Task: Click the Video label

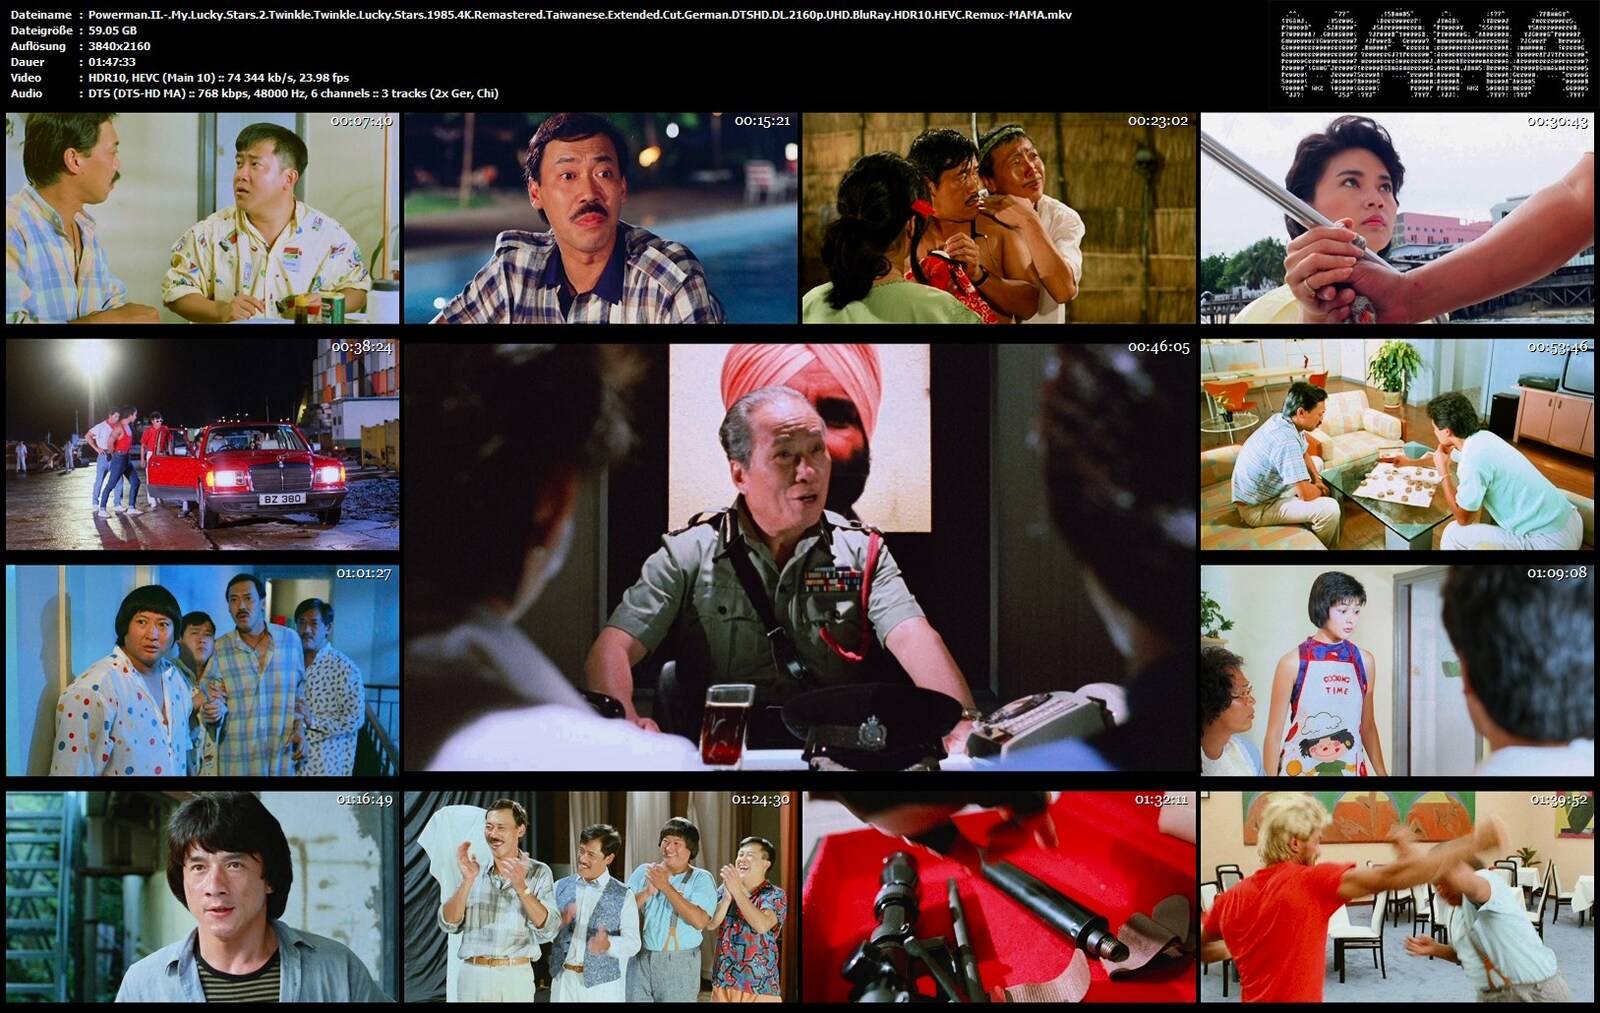Action: click(x=26, y=78)
